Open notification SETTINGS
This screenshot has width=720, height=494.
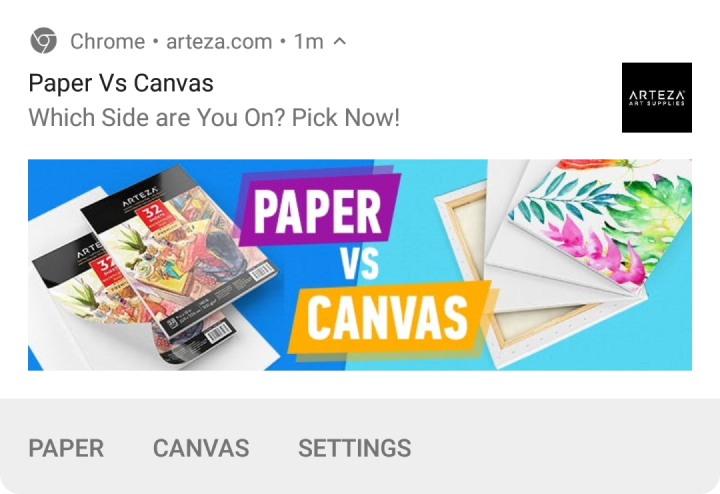pos(354,448)
